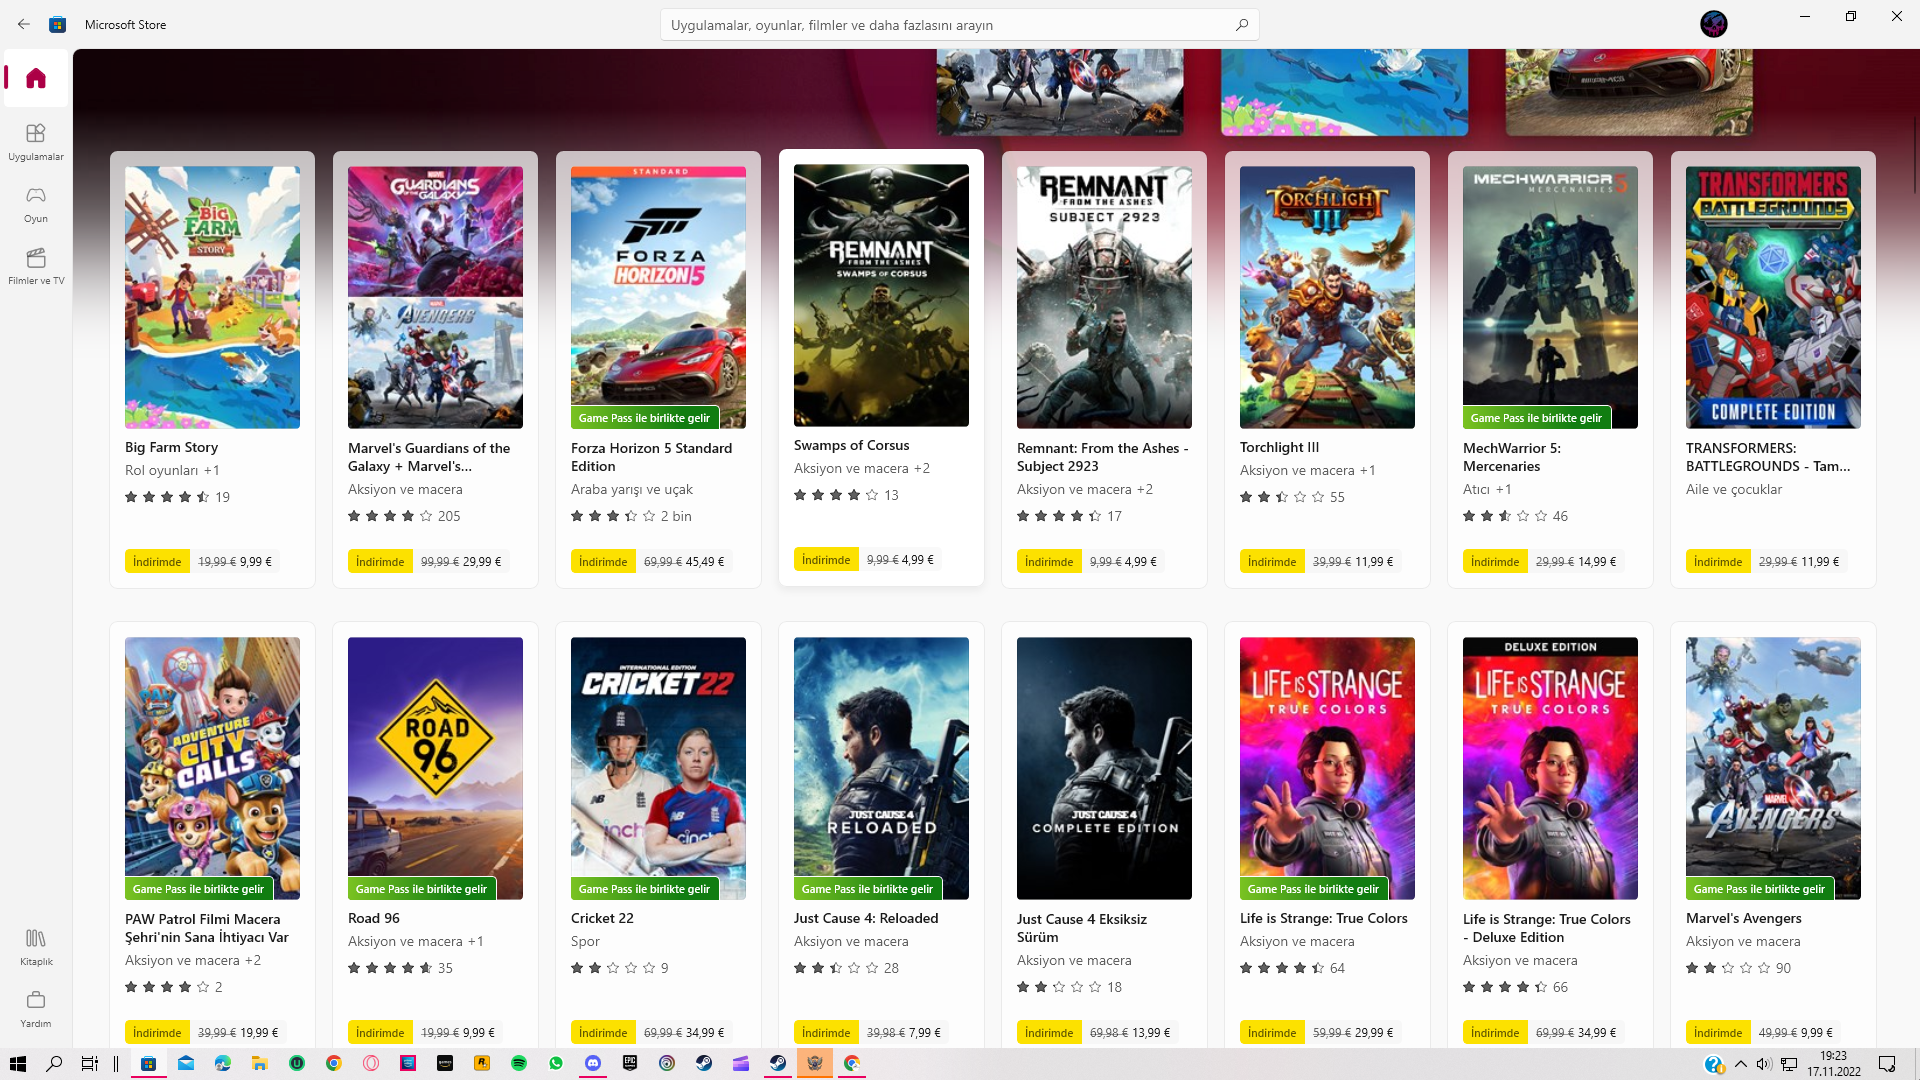
Task: Select Torchlight III game tile
Action: tap(1327, 297)
